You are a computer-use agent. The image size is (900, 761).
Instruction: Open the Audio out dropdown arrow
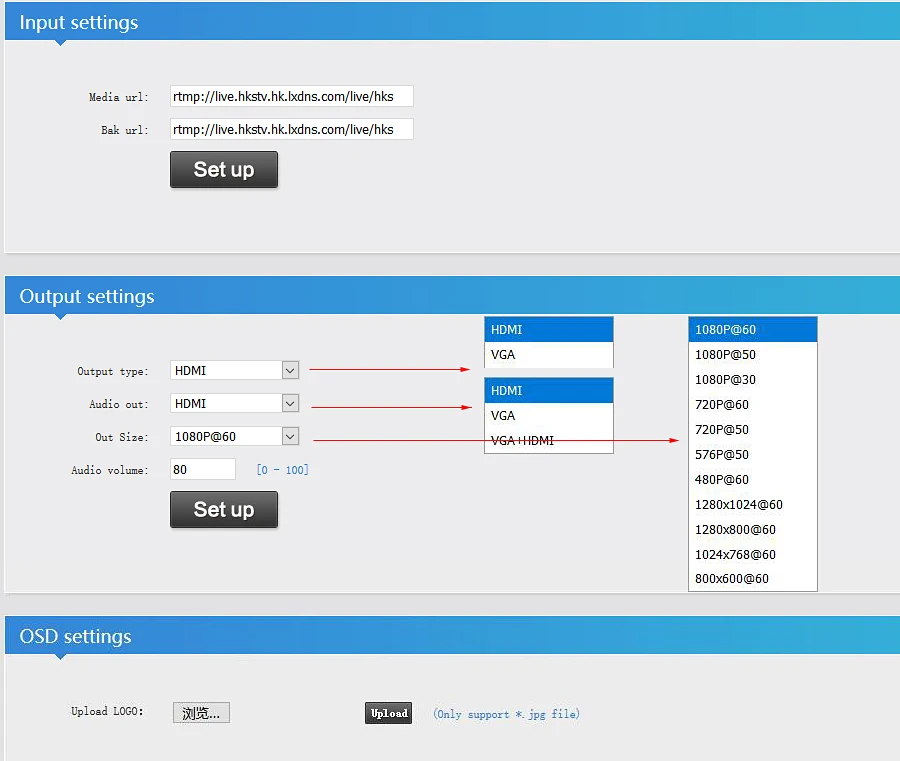(290, 403)
